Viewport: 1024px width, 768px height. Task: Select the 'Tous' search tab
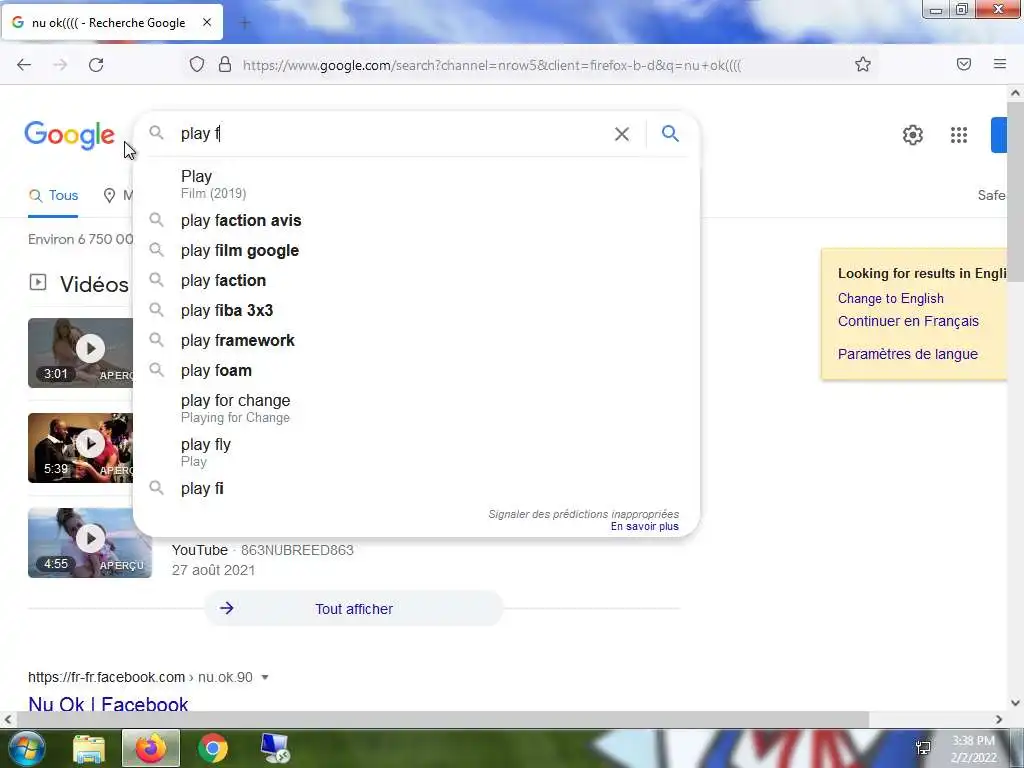point(54,195)
